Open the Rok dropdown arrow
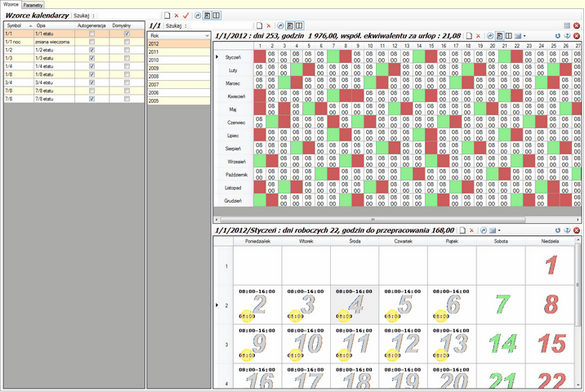 [207, 36]
